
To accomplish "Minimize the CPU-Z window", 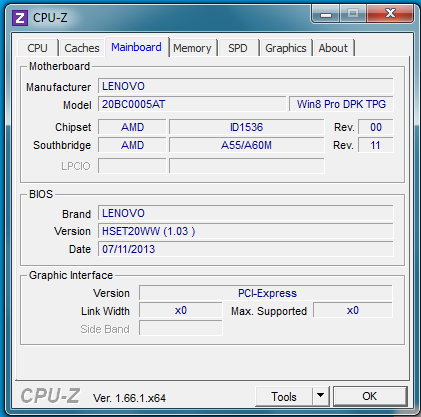I will click(326, 14).
